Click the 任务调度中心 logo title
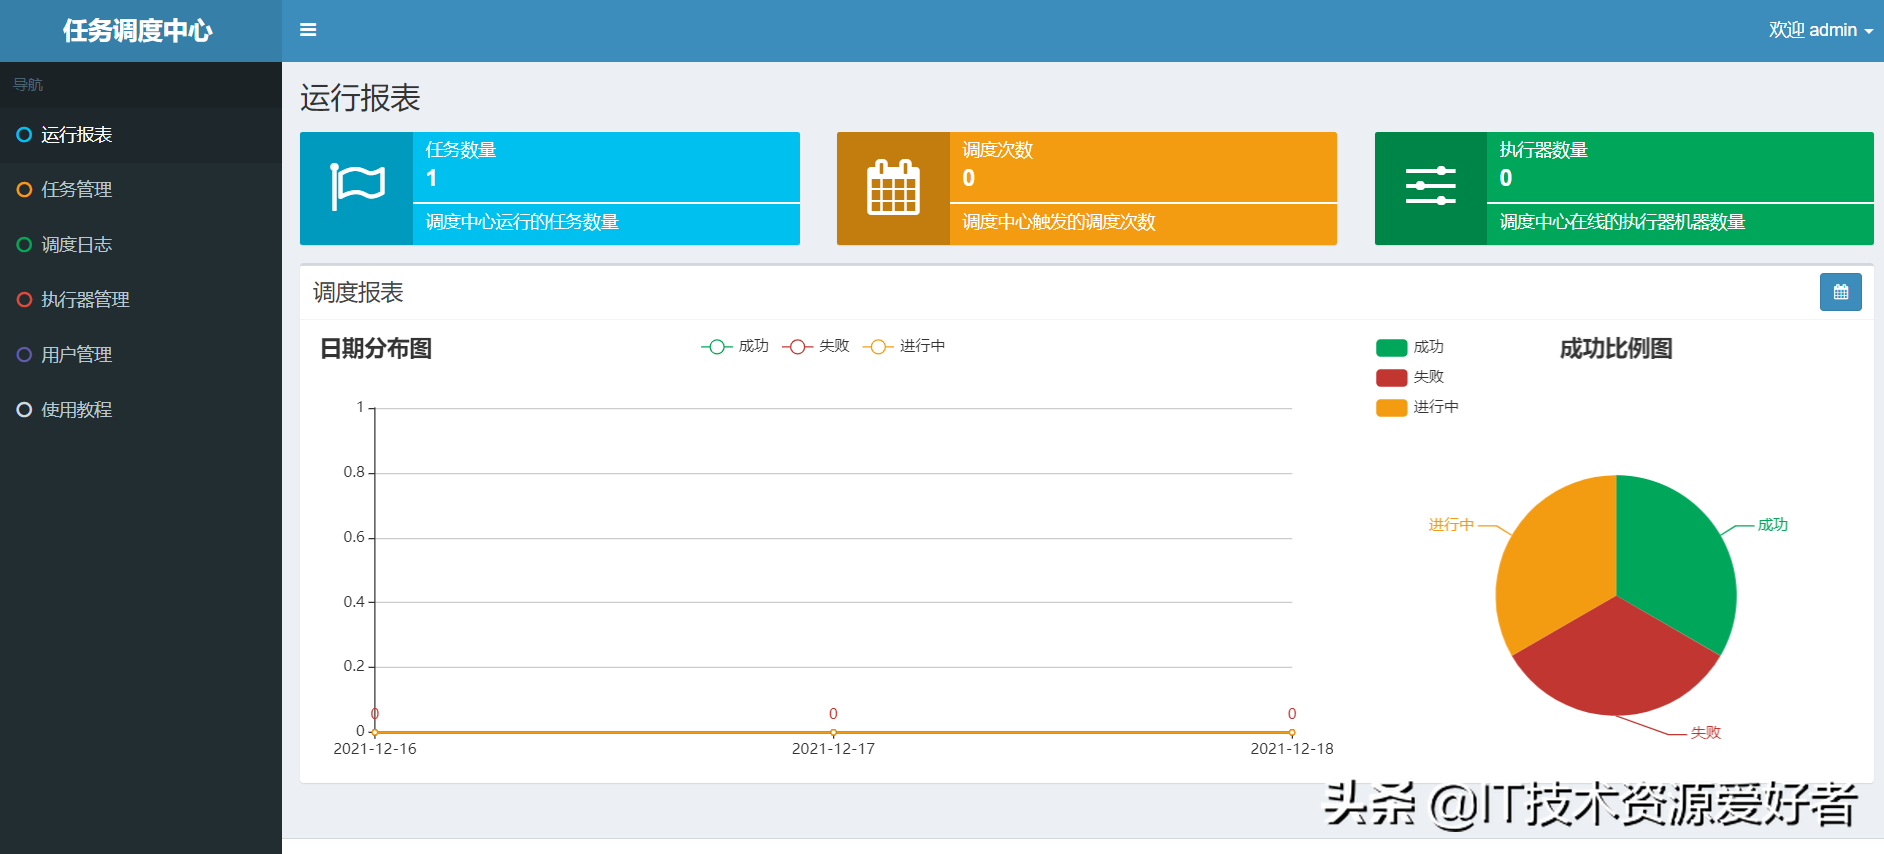 coord(138,30)
